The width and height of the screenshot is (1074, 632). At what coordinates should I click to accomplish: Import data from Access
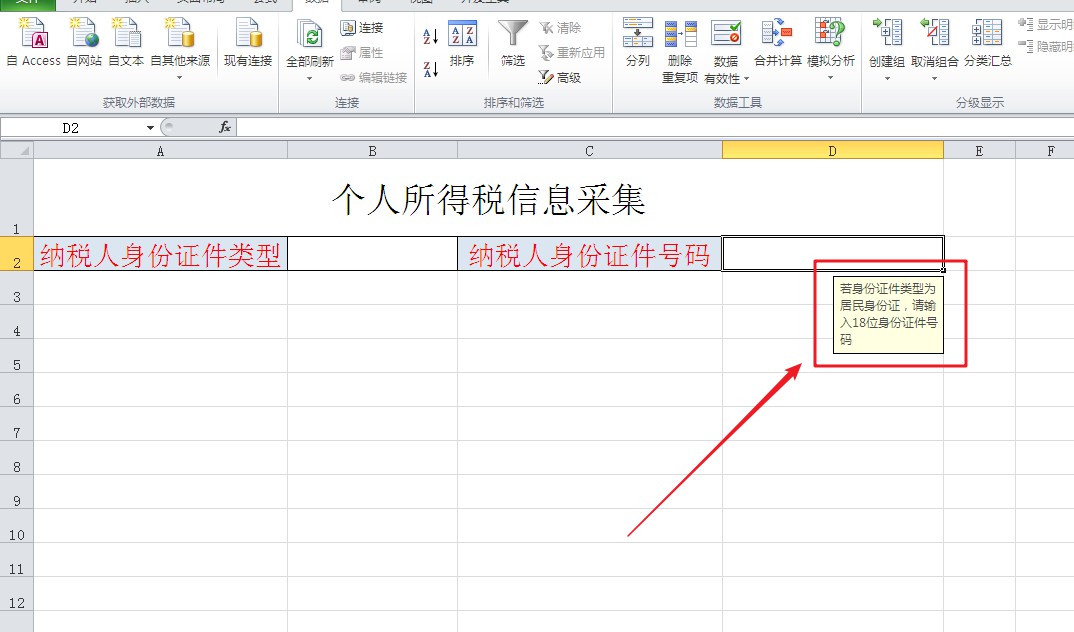(x=34, y=42)
